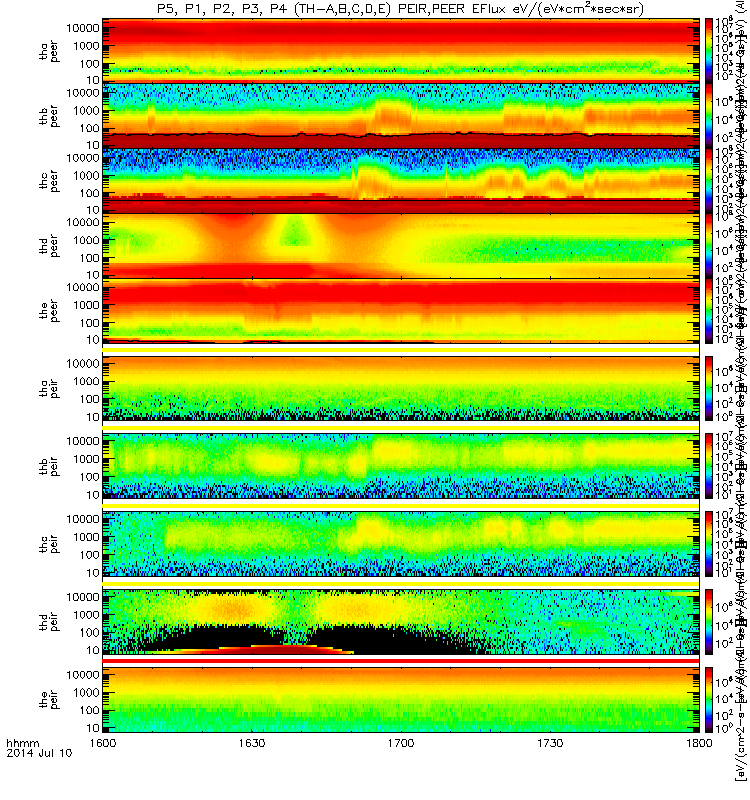Click the 1000 tick label of thd peir panel
This screenshot has height=800, width=750.
click(86, 614)
